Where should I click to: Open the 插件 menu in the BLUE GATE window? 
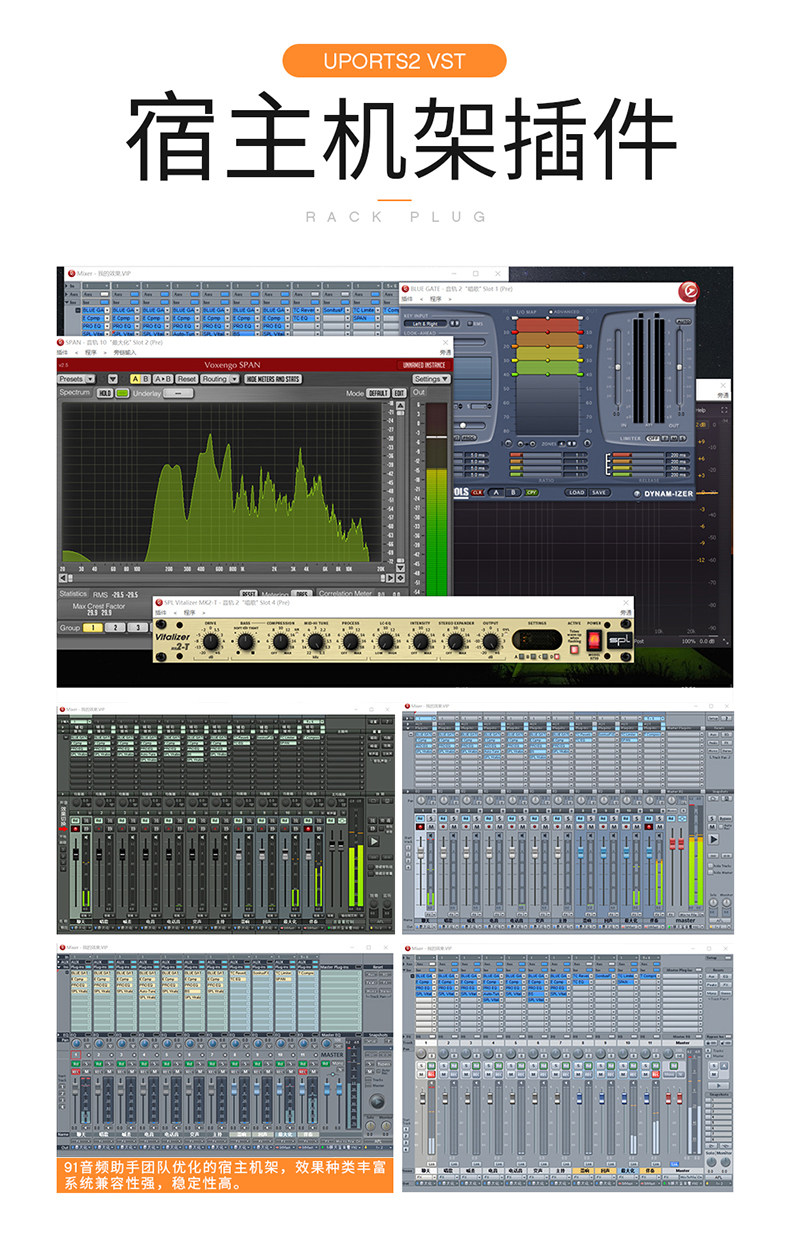(x=405, y=298)
